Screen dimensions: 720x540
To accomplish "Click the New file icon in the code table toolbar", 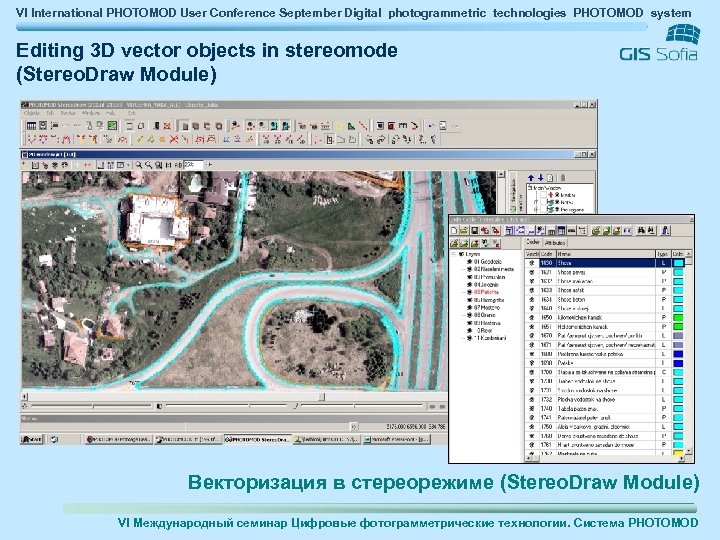I will tap(454, 231).
